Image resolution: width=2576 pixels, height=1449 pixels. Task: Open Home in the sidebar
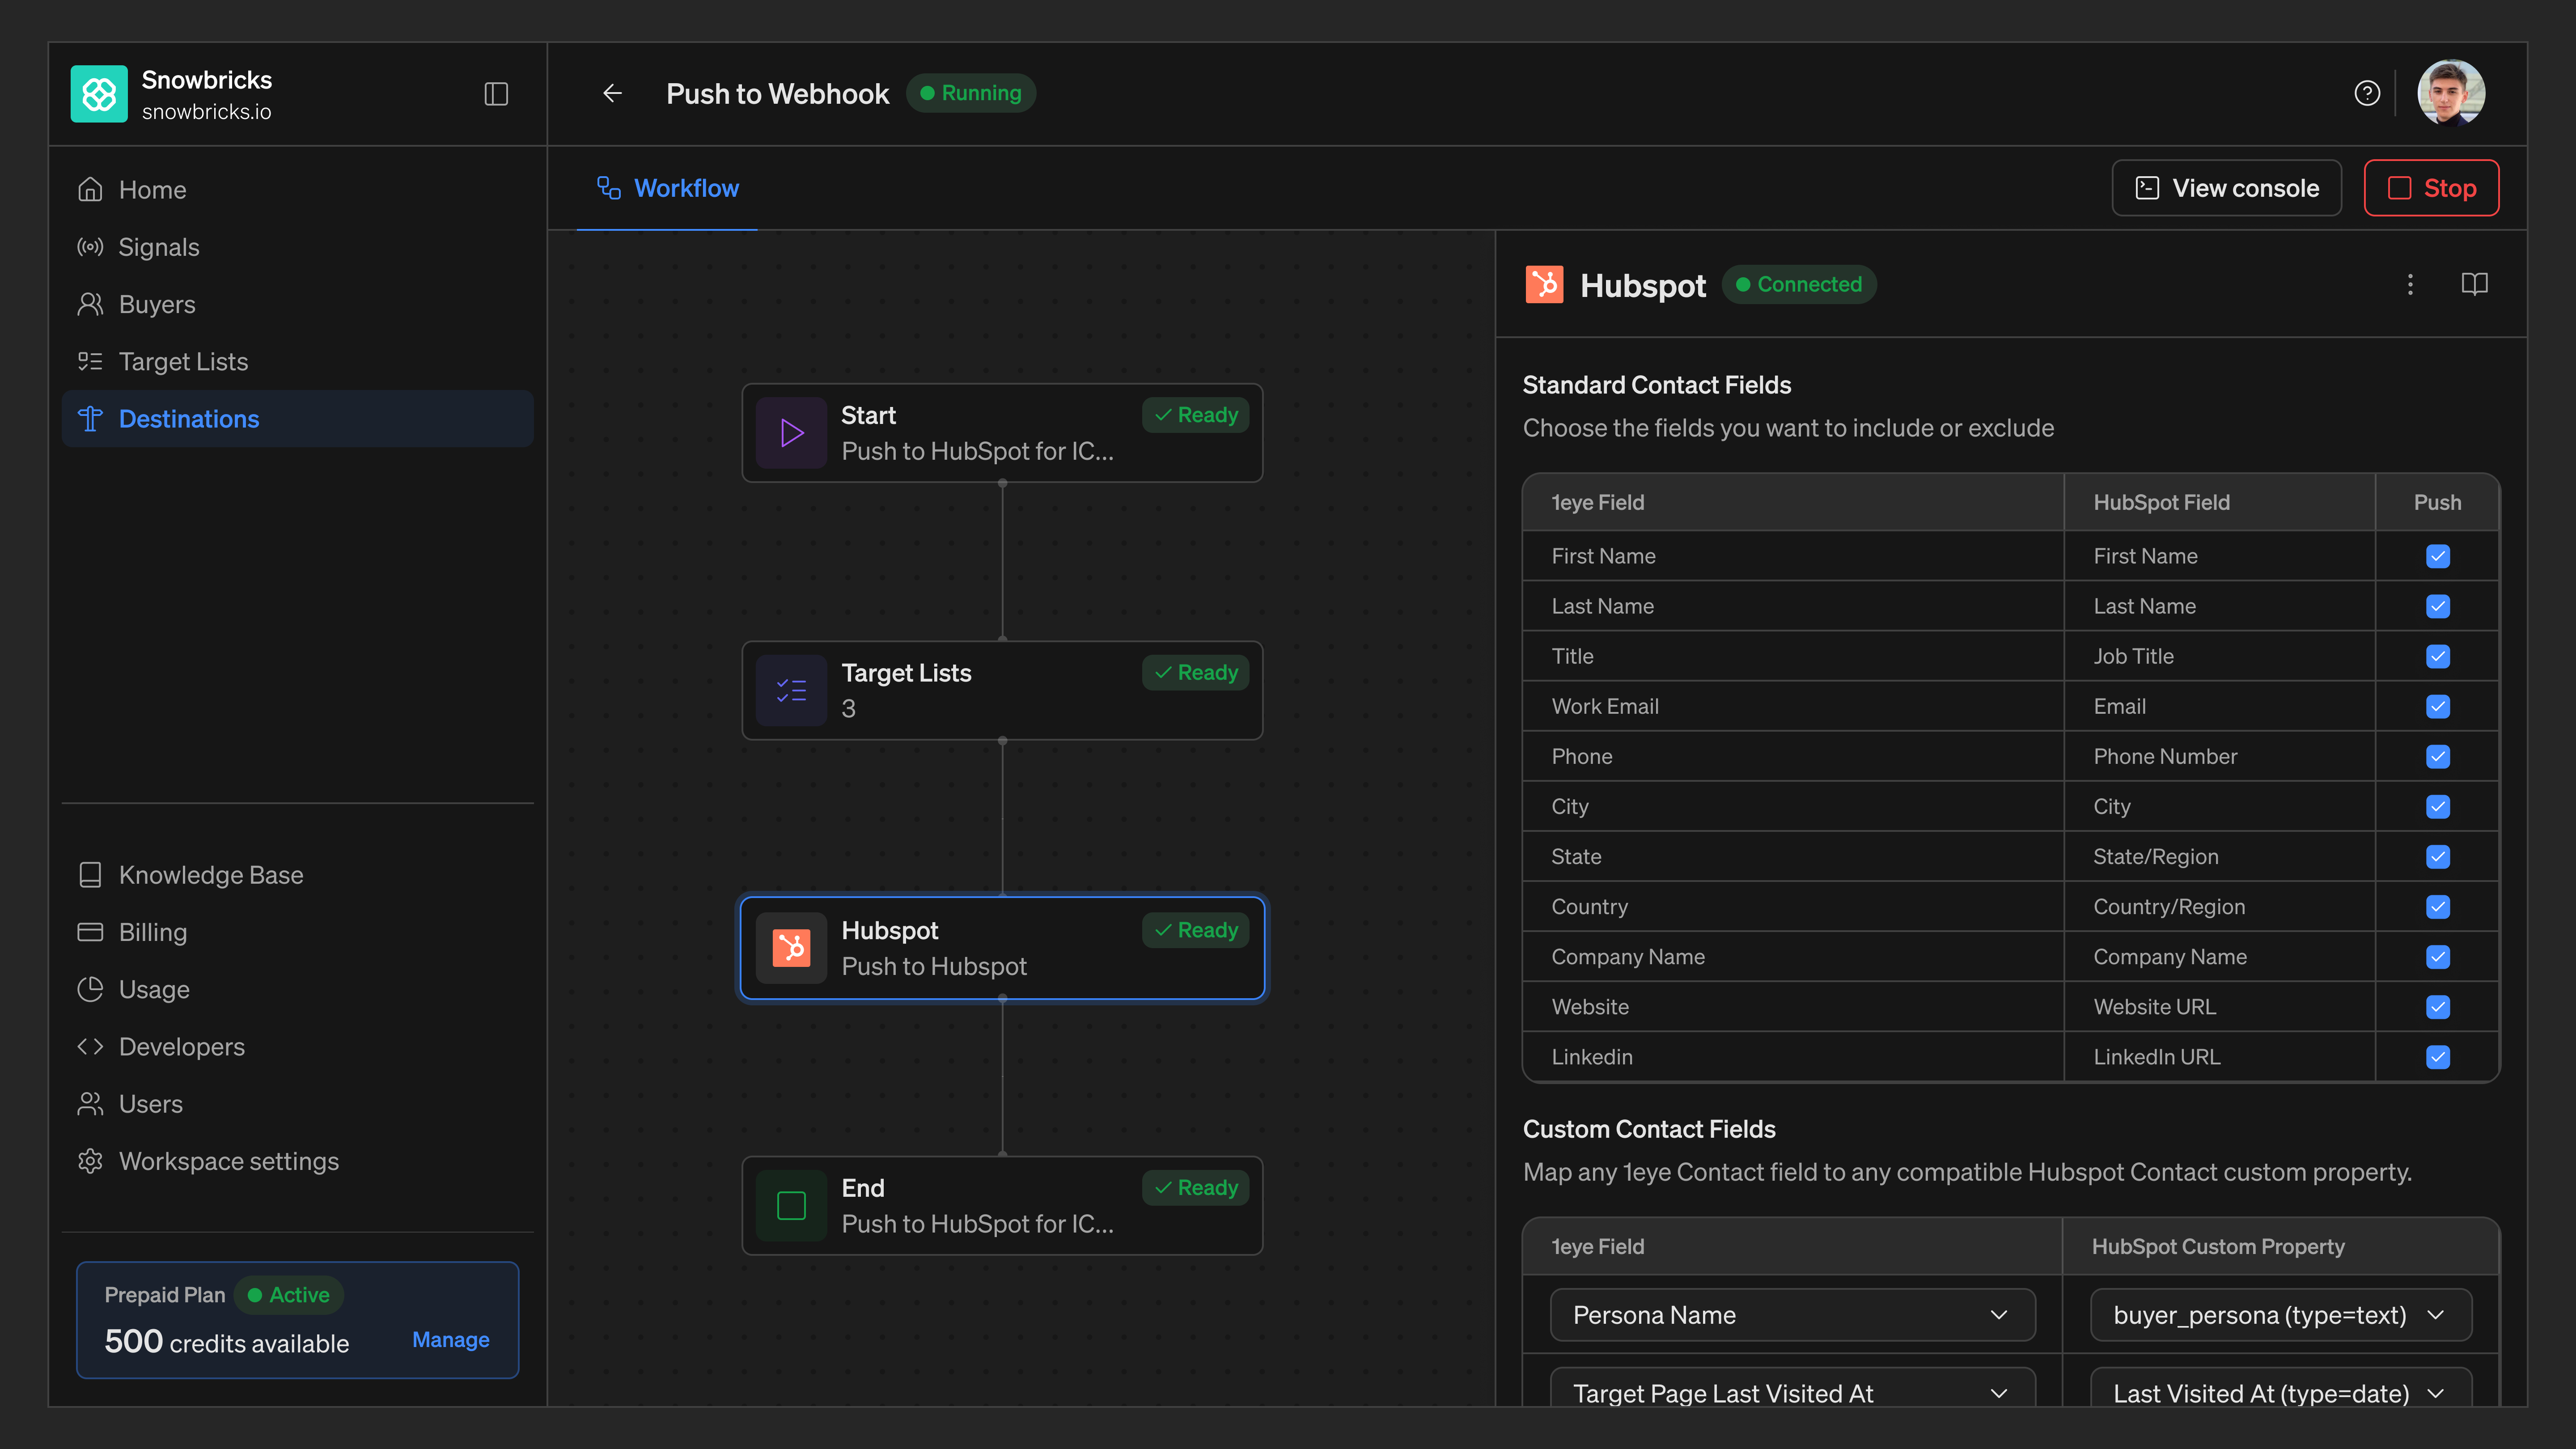click(x=297, y=190)
